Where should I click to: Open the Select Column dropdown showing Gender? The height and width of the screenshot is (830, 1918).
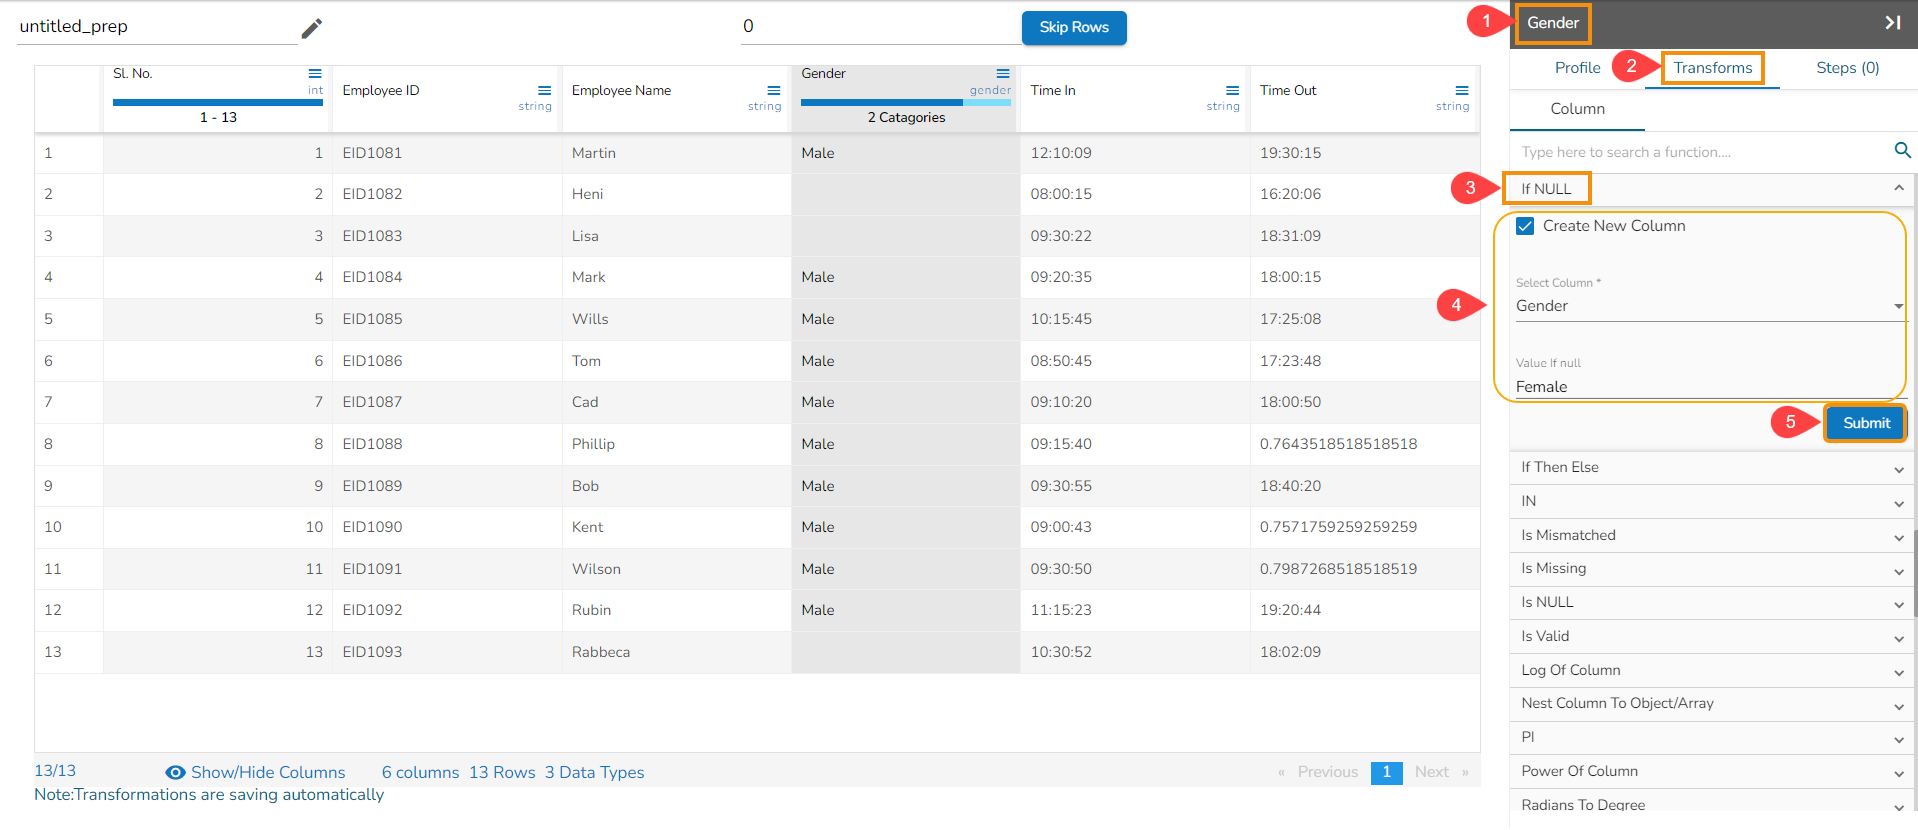point(1708,306)
